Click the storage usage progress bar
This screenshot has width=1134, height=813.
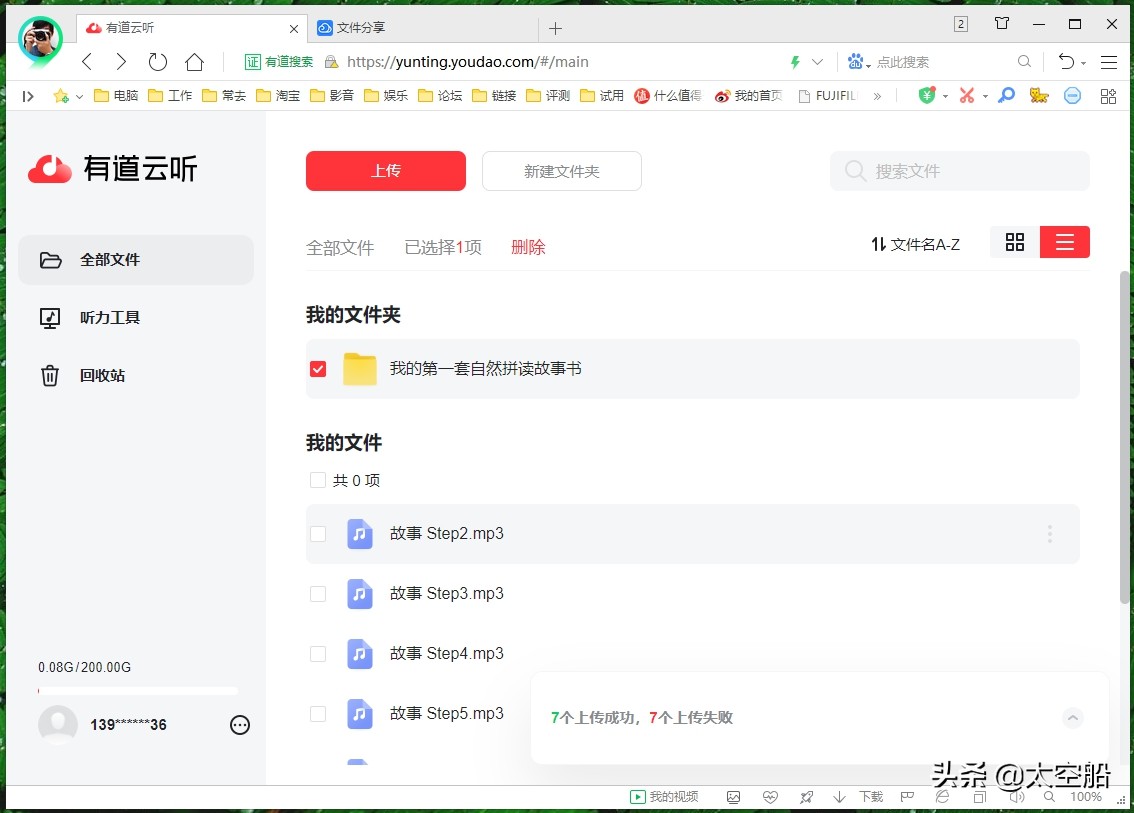(x=138, y=690)
